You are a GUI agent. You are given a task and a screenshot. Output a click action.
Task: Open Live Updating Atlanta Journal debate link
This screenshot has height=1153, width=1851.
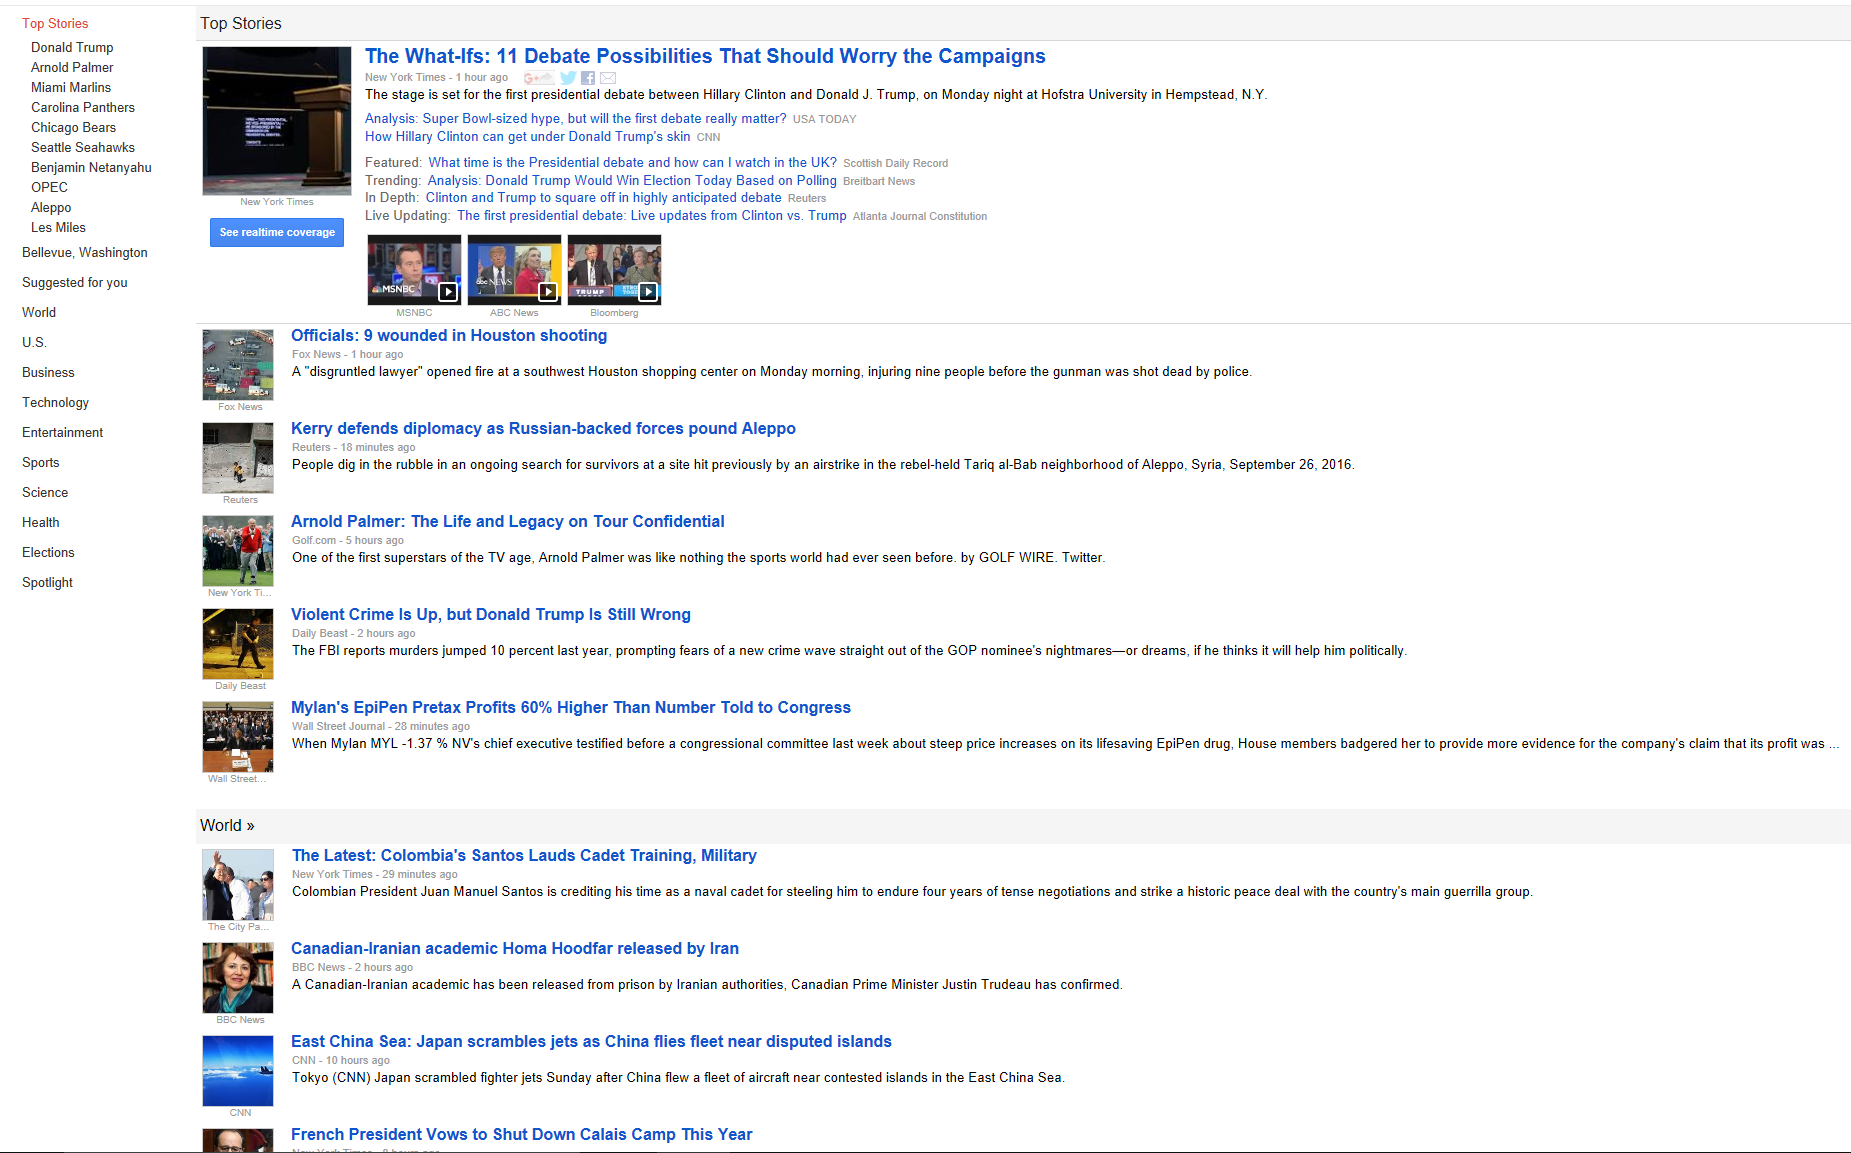pyautogui.click(x=652, y=215)
